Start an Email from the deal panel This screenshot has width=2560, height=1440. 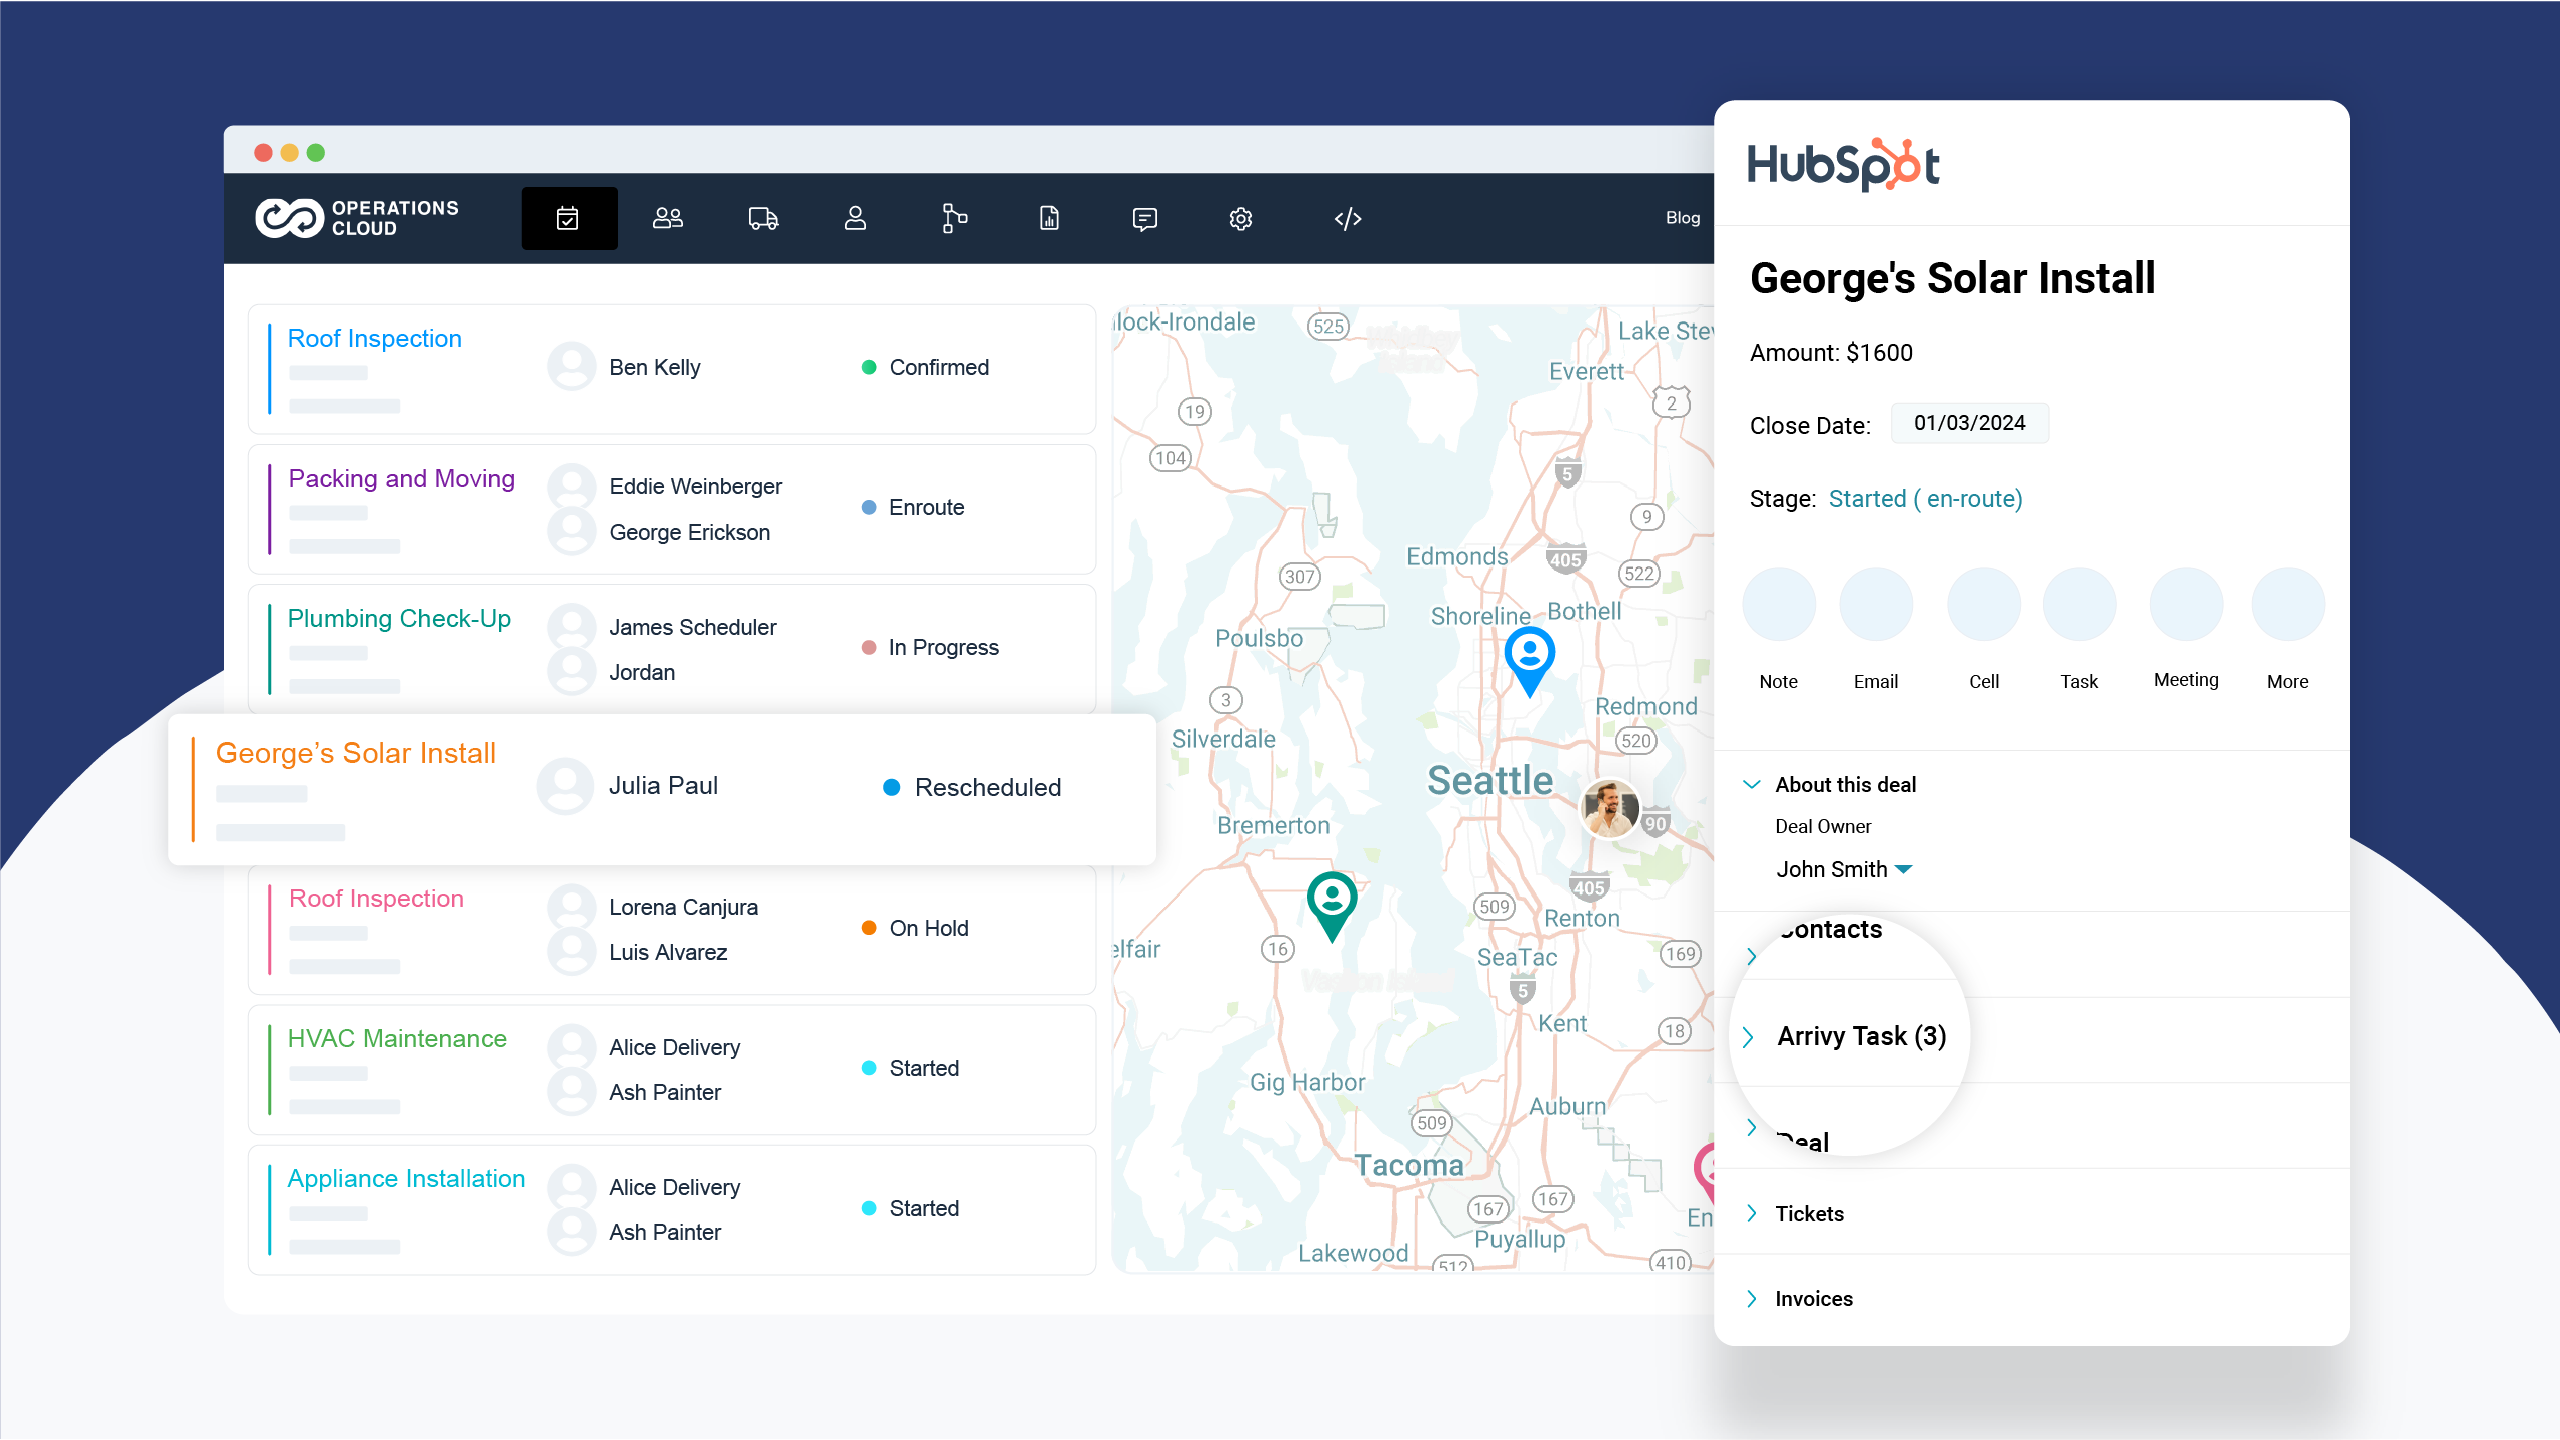pos(1875,604)
